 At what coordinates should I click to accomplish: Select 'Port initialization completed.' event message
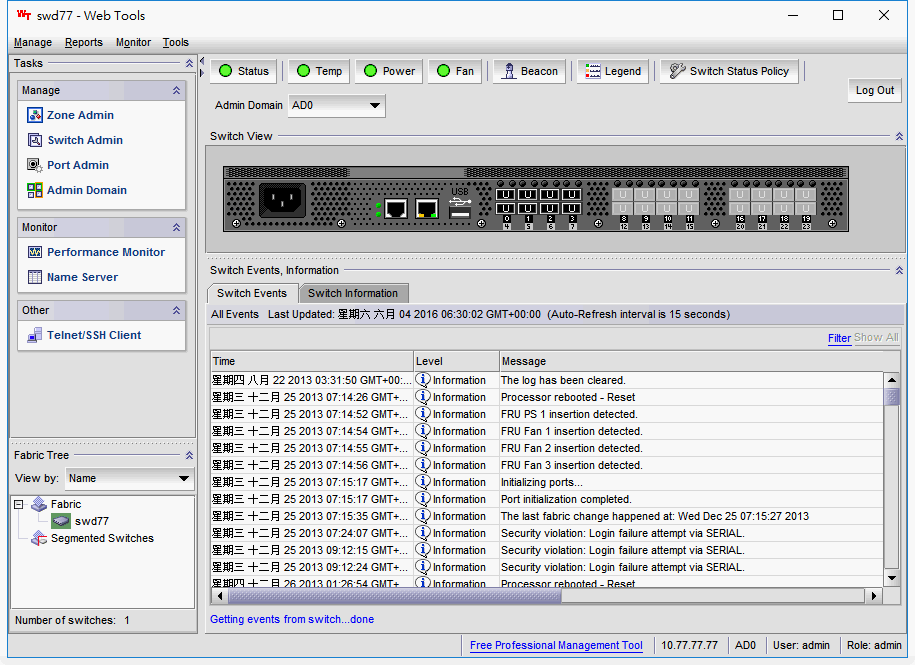pos(566,499)
